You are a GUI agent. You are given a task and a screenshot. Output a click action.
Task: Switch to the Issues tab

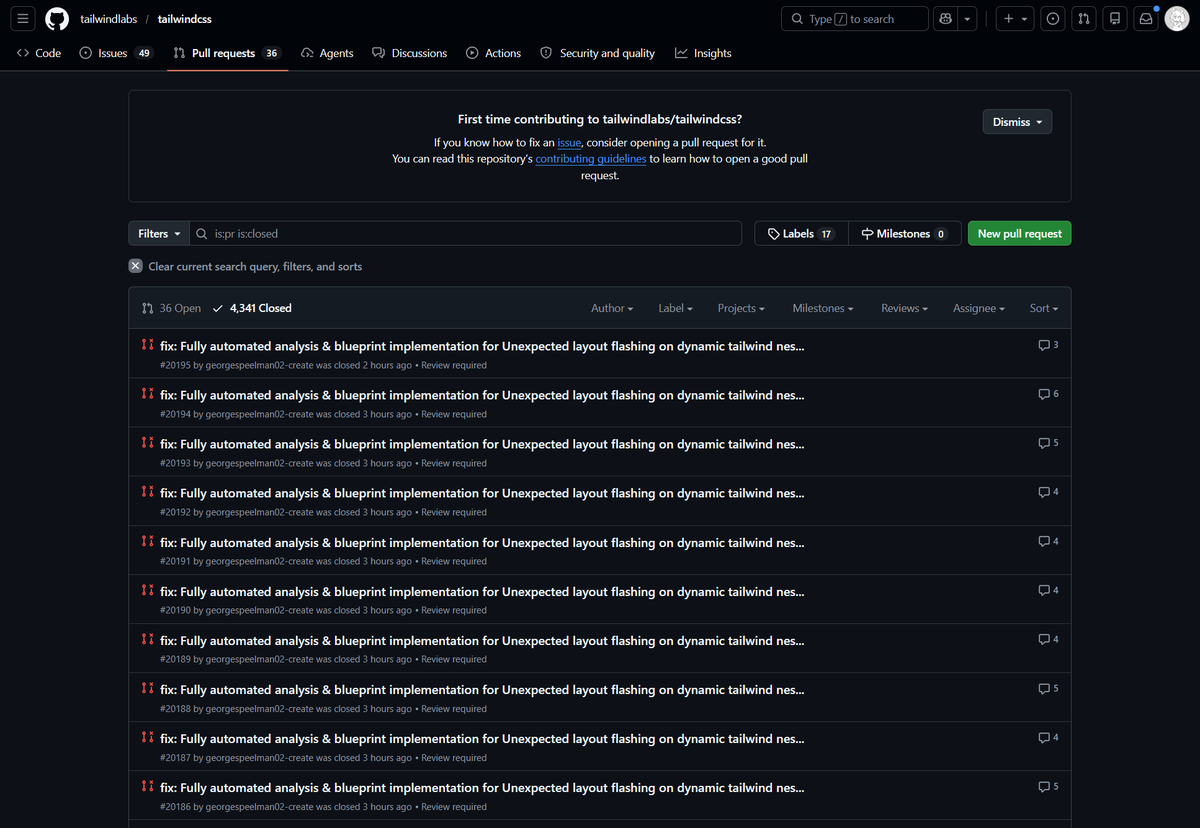[116, 53]
